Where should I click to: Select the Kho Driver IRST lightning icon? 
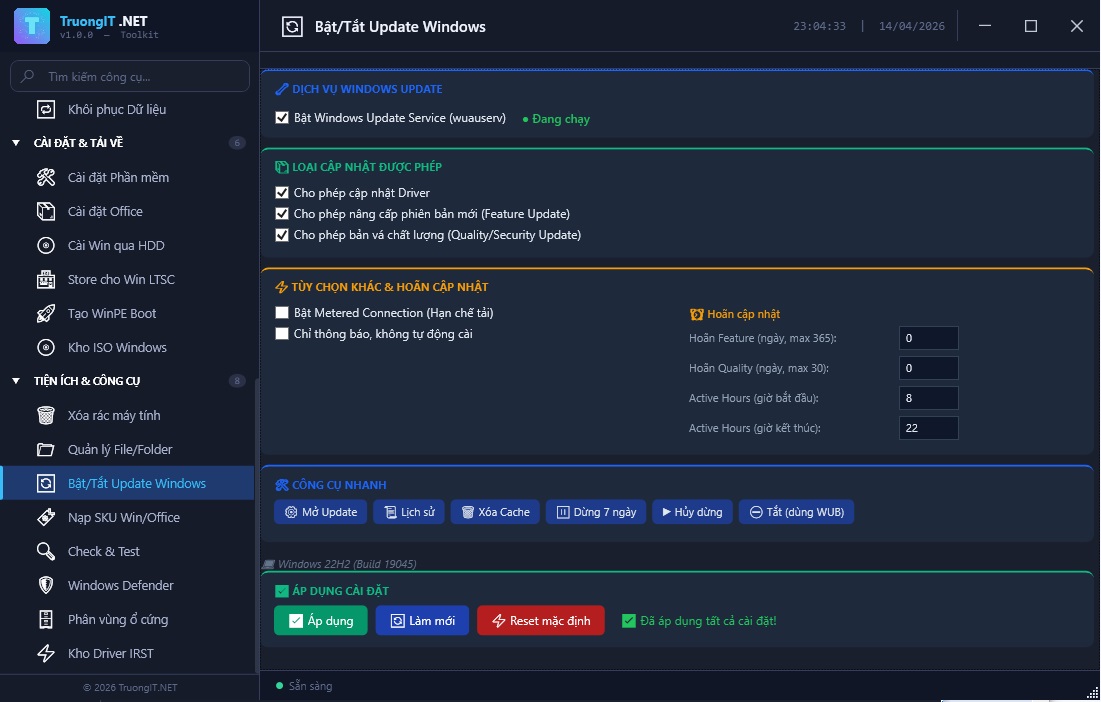(x=43, y=653)
